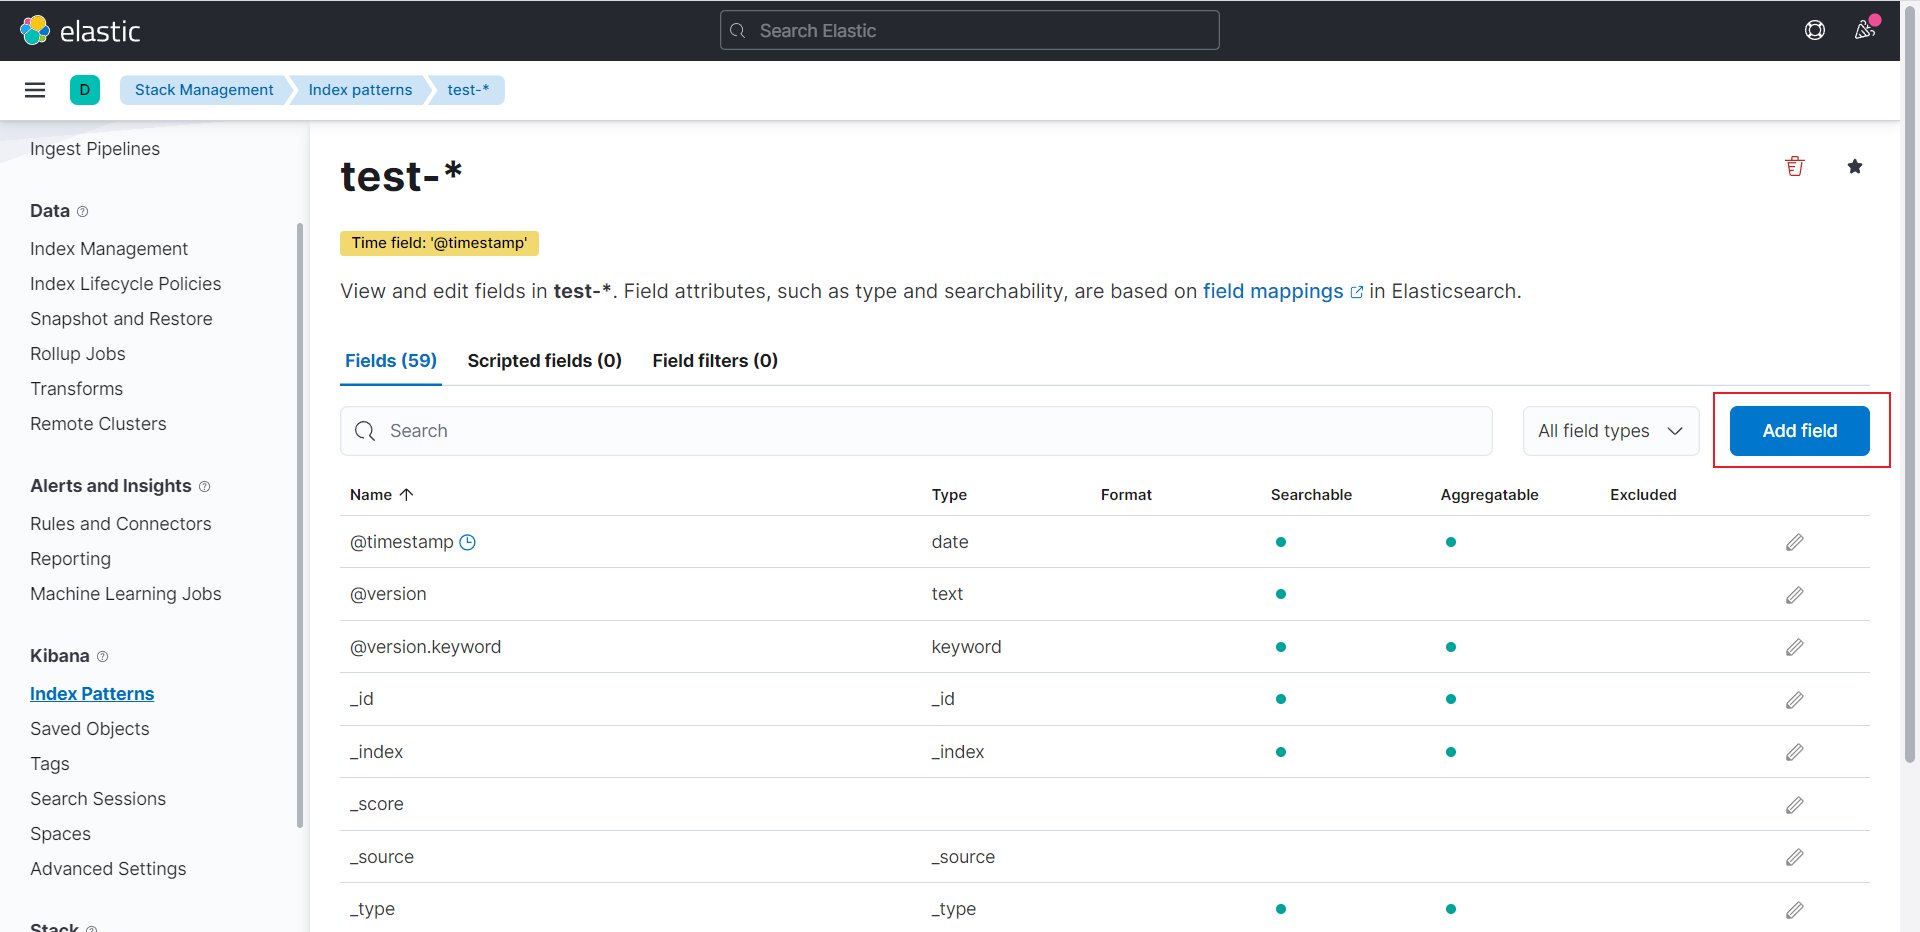
Task: Click the Time field '@timestamp' badge
Action: pos(439,243)
